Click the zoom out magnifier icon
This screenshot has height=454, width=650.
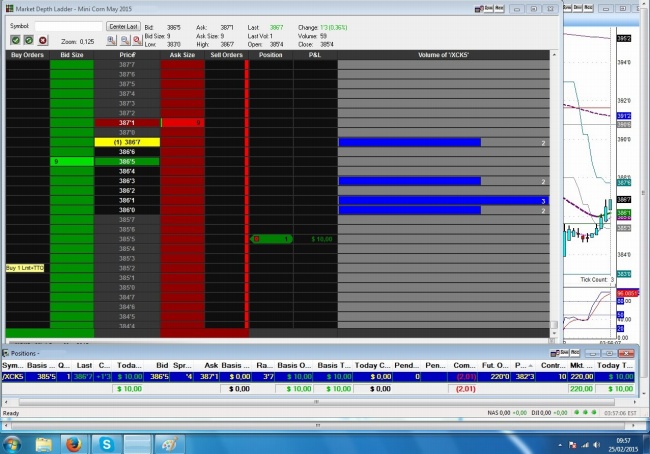tap(125, 40)
